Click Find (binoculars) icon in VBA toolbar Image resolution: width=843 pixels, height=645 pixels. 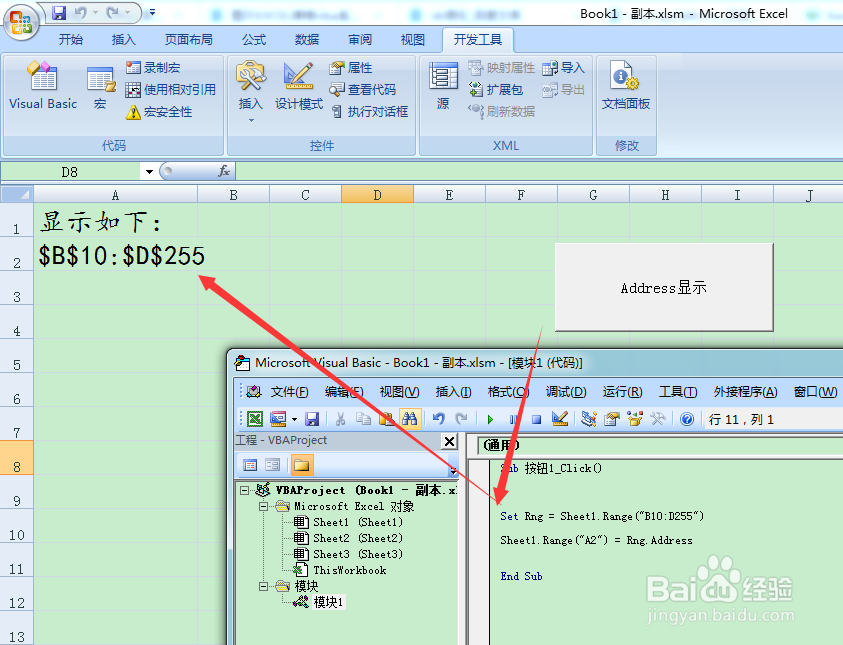(x=410, y=418)
